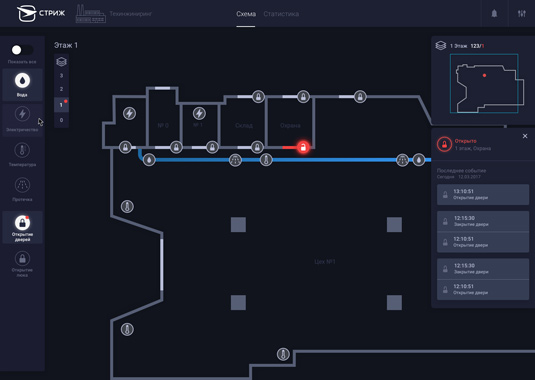Image resolution: width=535 pixels, height=380 pixels.
Task: Open the 13:10:51 Открытие двери event
Action: pyautogui.click(x=483, y=194)
